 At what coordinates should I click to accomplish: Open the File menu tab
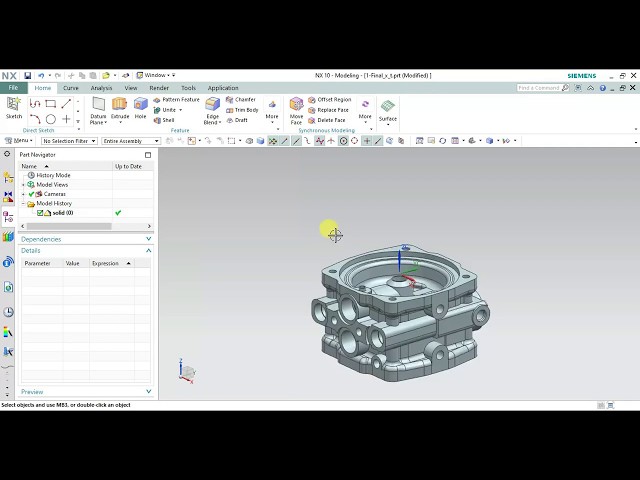tap(13, 88)
